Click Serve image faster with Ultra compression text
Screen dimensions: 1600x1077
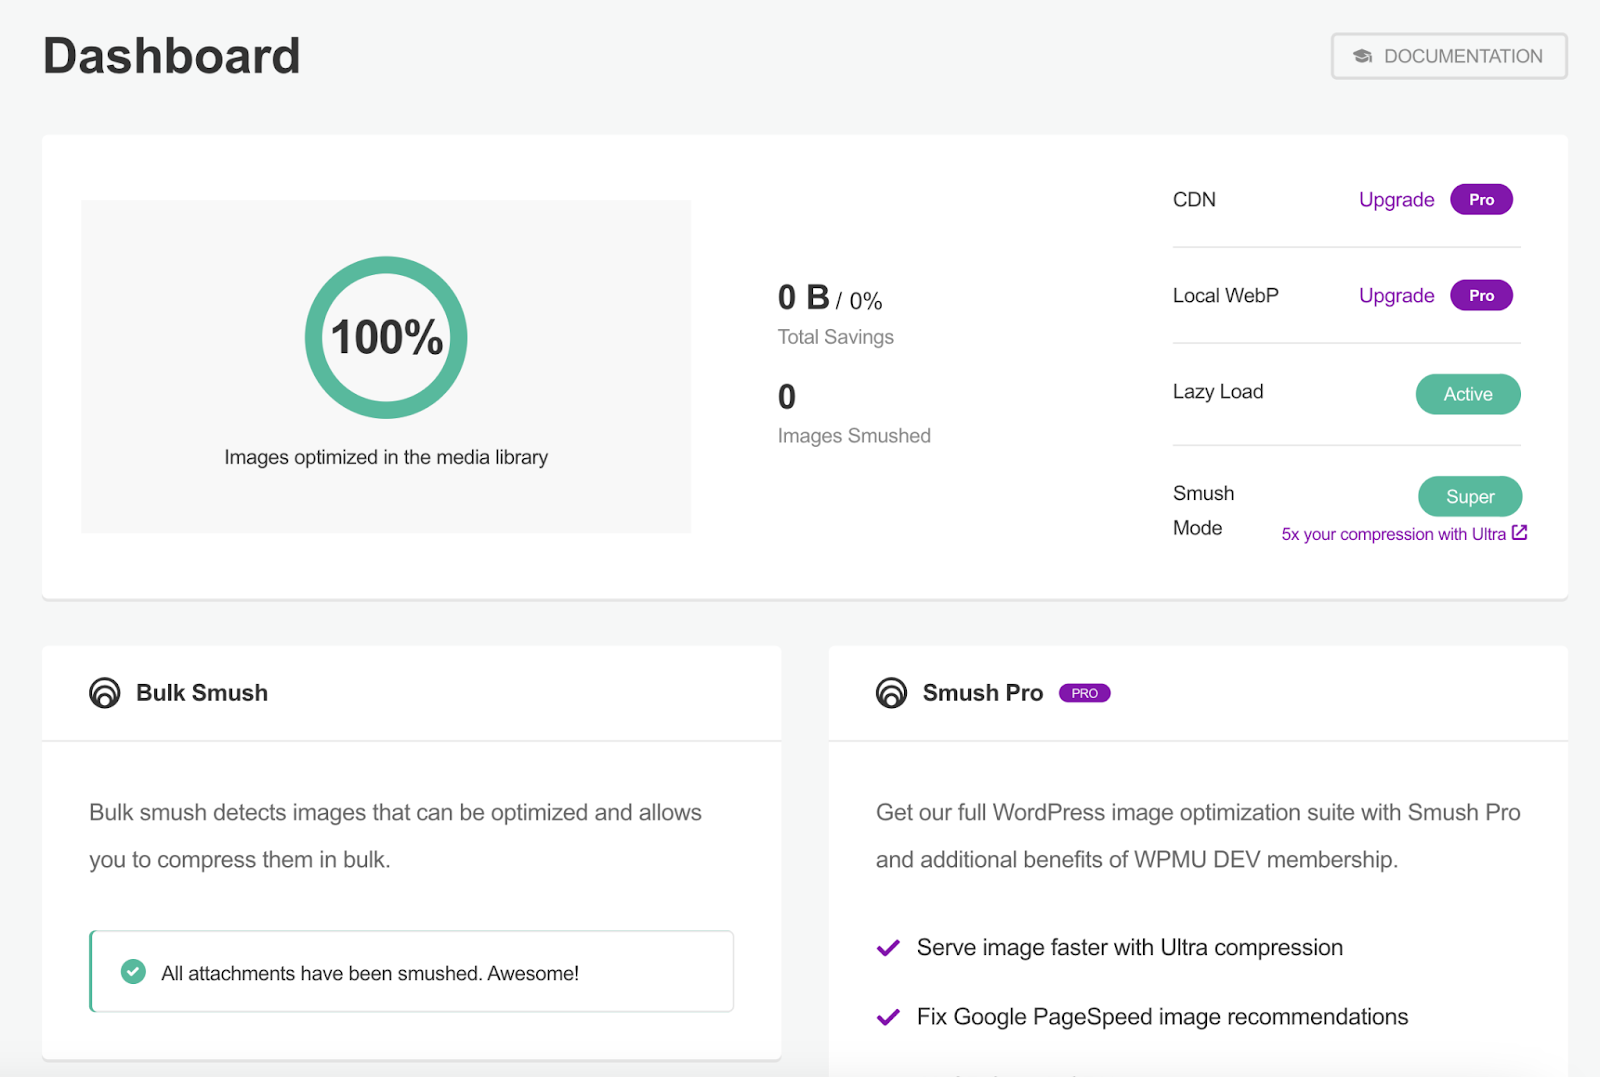click(1130, 947)
